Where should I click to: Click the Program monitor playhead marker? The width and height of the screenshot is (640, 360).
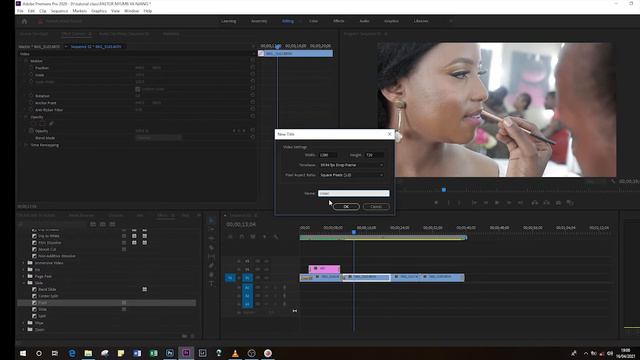[x=444, y=190]
